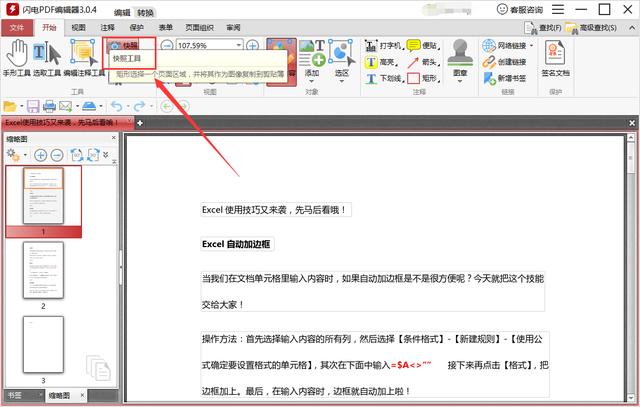Click the Edit (编辑) title-bar tab
Viewport: 640px width, 407px height.
[x=122, y=13]
